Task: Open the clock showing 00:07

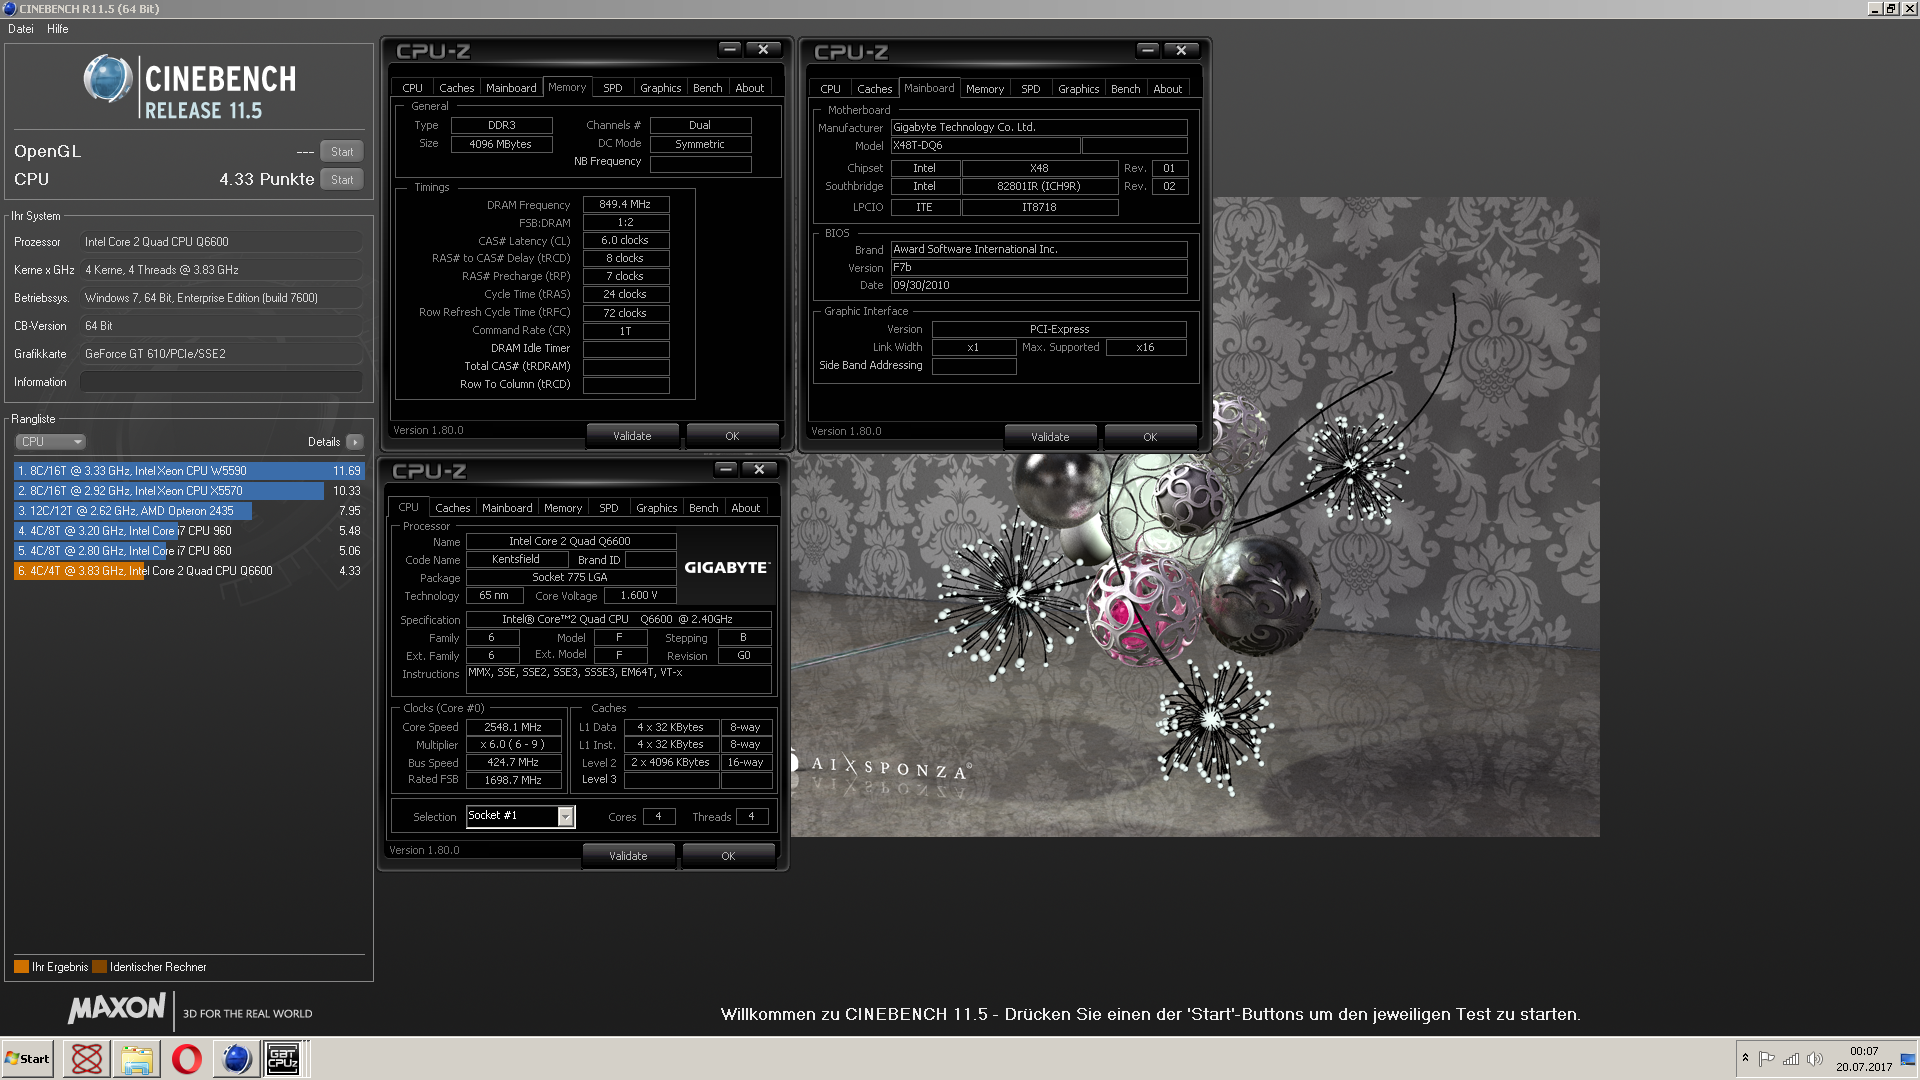Action: [1864, 1059]
